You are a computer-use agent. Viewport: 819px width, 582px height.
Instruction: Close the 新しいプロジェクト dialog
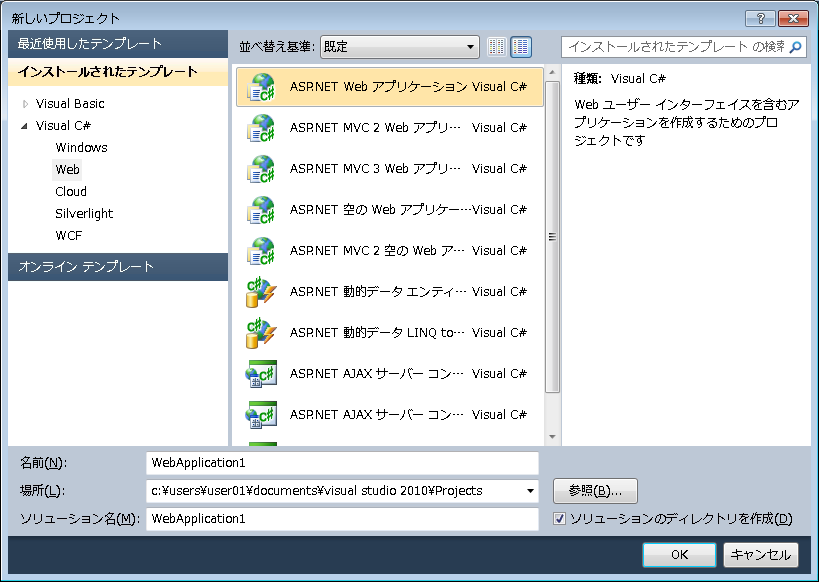click(793, 19)
